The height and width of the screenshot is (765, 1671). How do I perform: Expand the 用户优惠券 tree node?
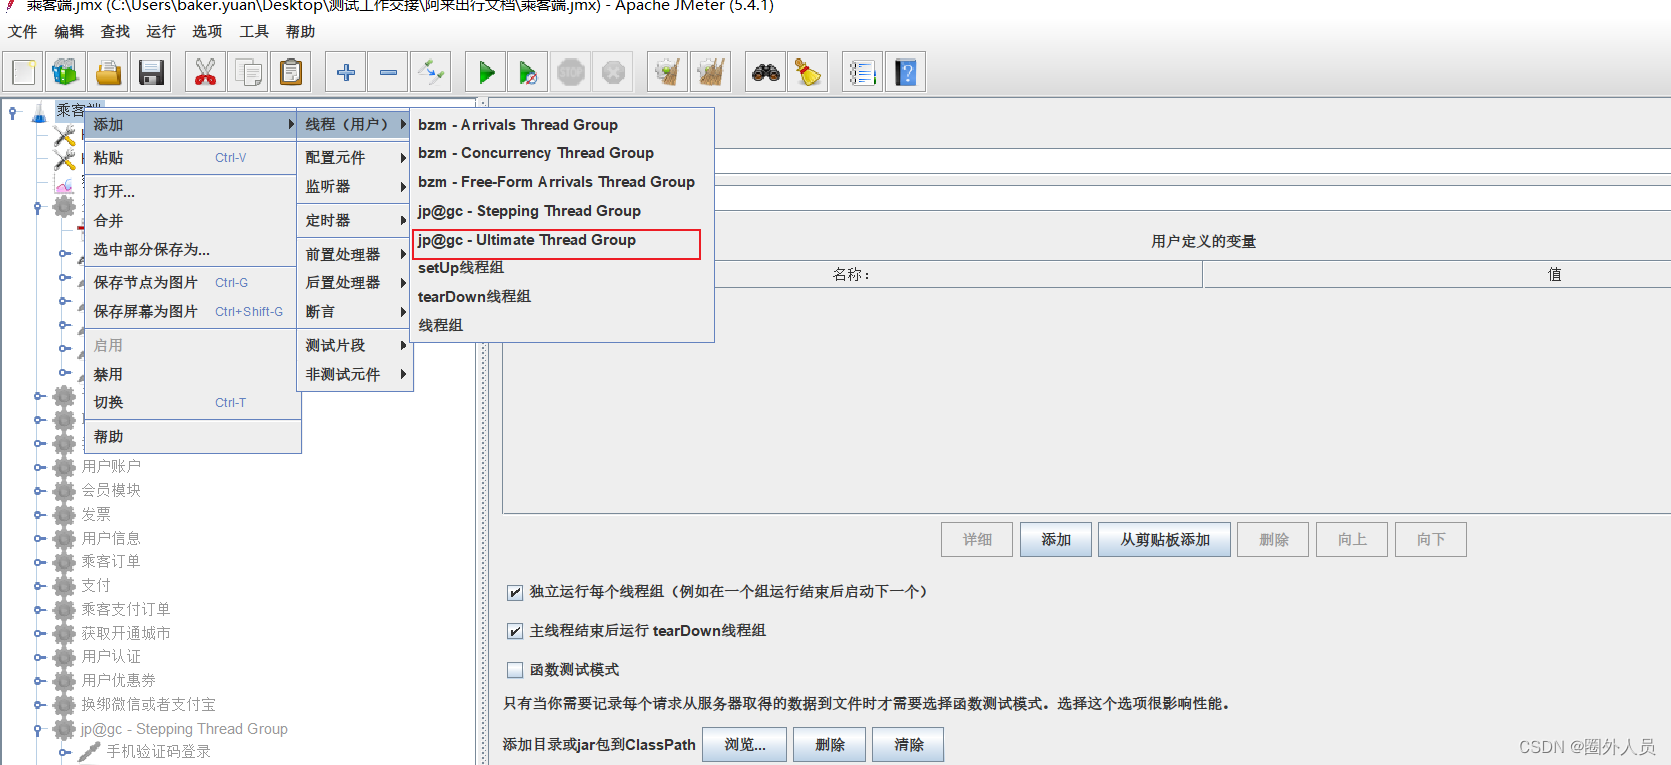tap(40, 681)
